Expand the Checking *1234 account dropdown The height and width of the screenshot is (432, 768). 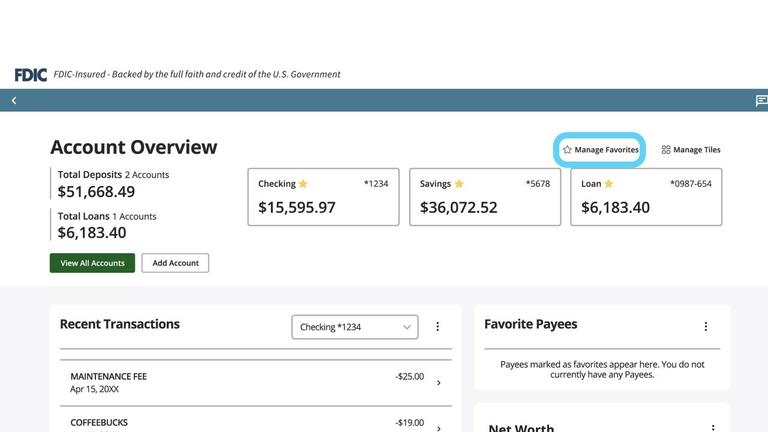355,327
